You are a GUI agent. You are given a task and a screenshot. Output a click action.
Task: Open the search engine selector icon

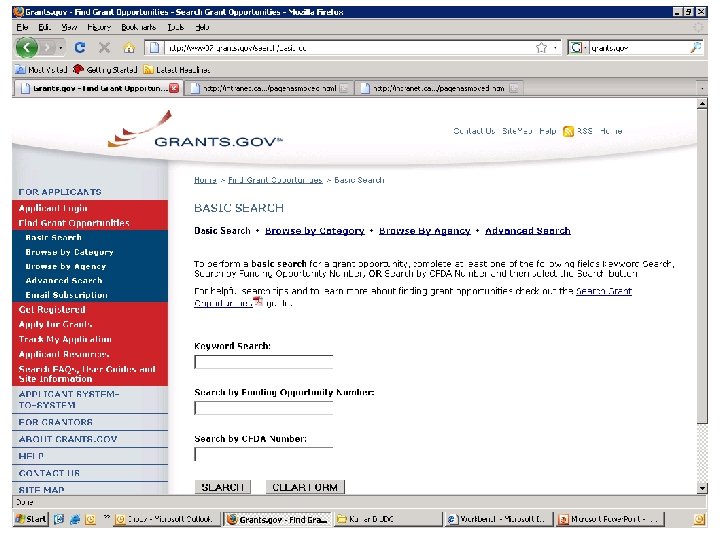tap(577, 48)
